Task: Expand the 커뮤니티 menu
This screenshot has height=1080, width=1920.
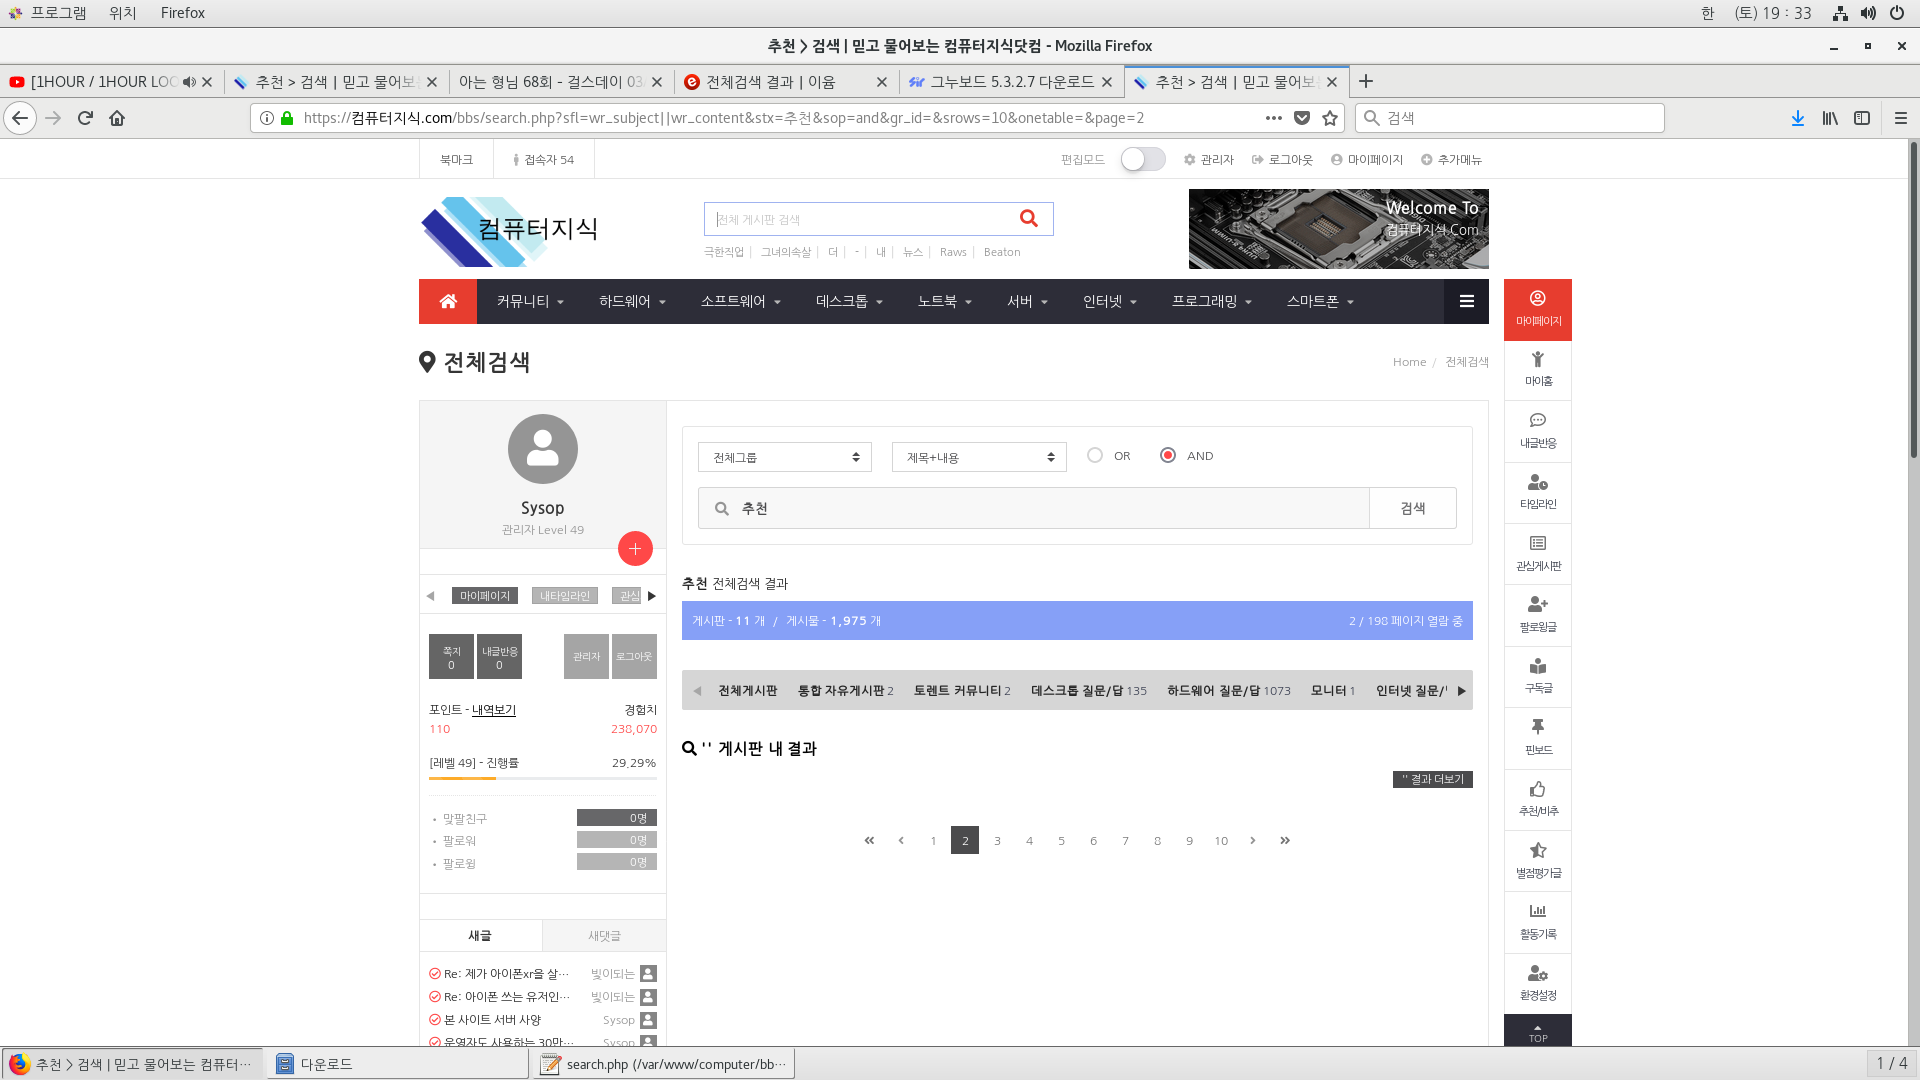Action: click(x=530, y=301)
